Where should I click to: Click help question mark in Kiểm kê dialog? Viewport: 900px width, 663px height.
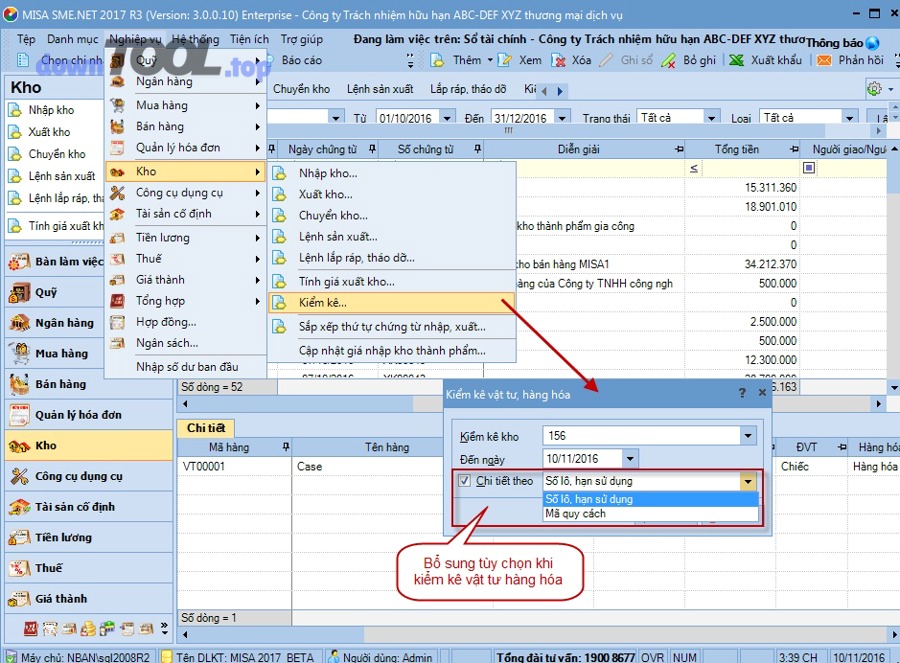(x=742, y=394)
